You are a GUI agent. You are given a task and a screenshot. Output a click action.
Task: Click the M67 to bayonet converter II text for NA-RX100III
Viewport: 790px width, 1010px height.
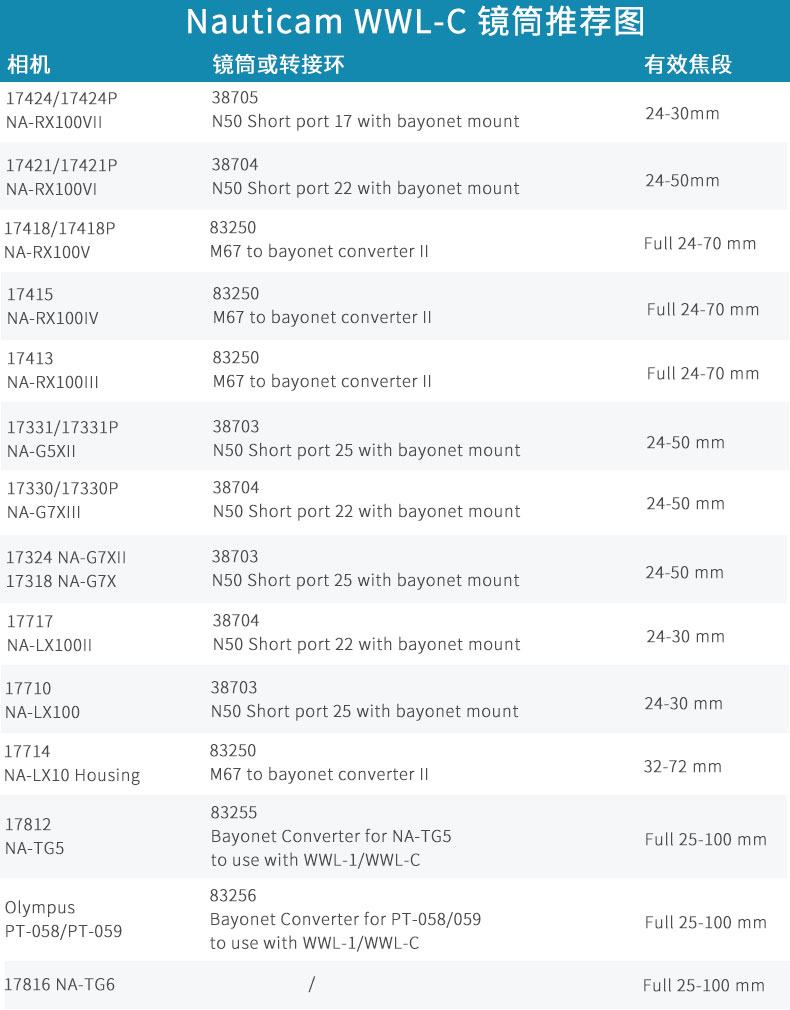click(x=322, y=381)
